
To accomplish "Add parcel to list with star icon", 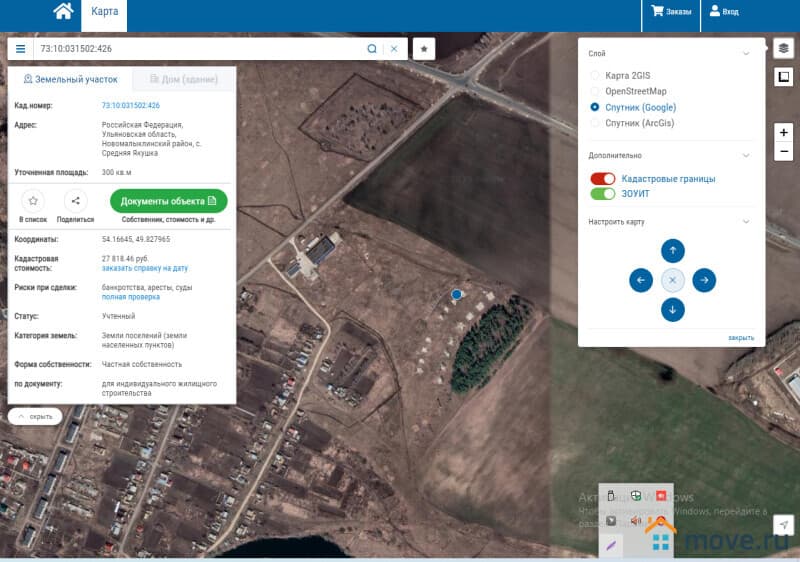I will [33, 201].
